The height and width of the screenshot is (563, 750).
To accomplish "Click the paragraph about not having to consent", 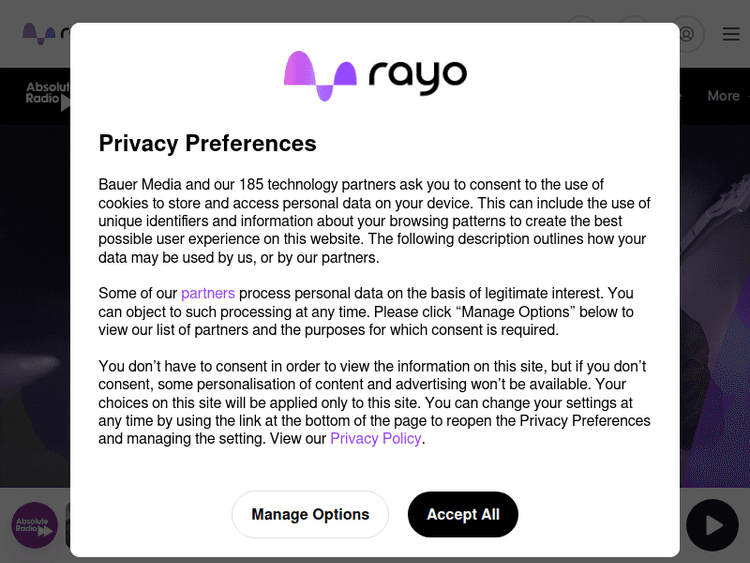I will coord(374,402).
